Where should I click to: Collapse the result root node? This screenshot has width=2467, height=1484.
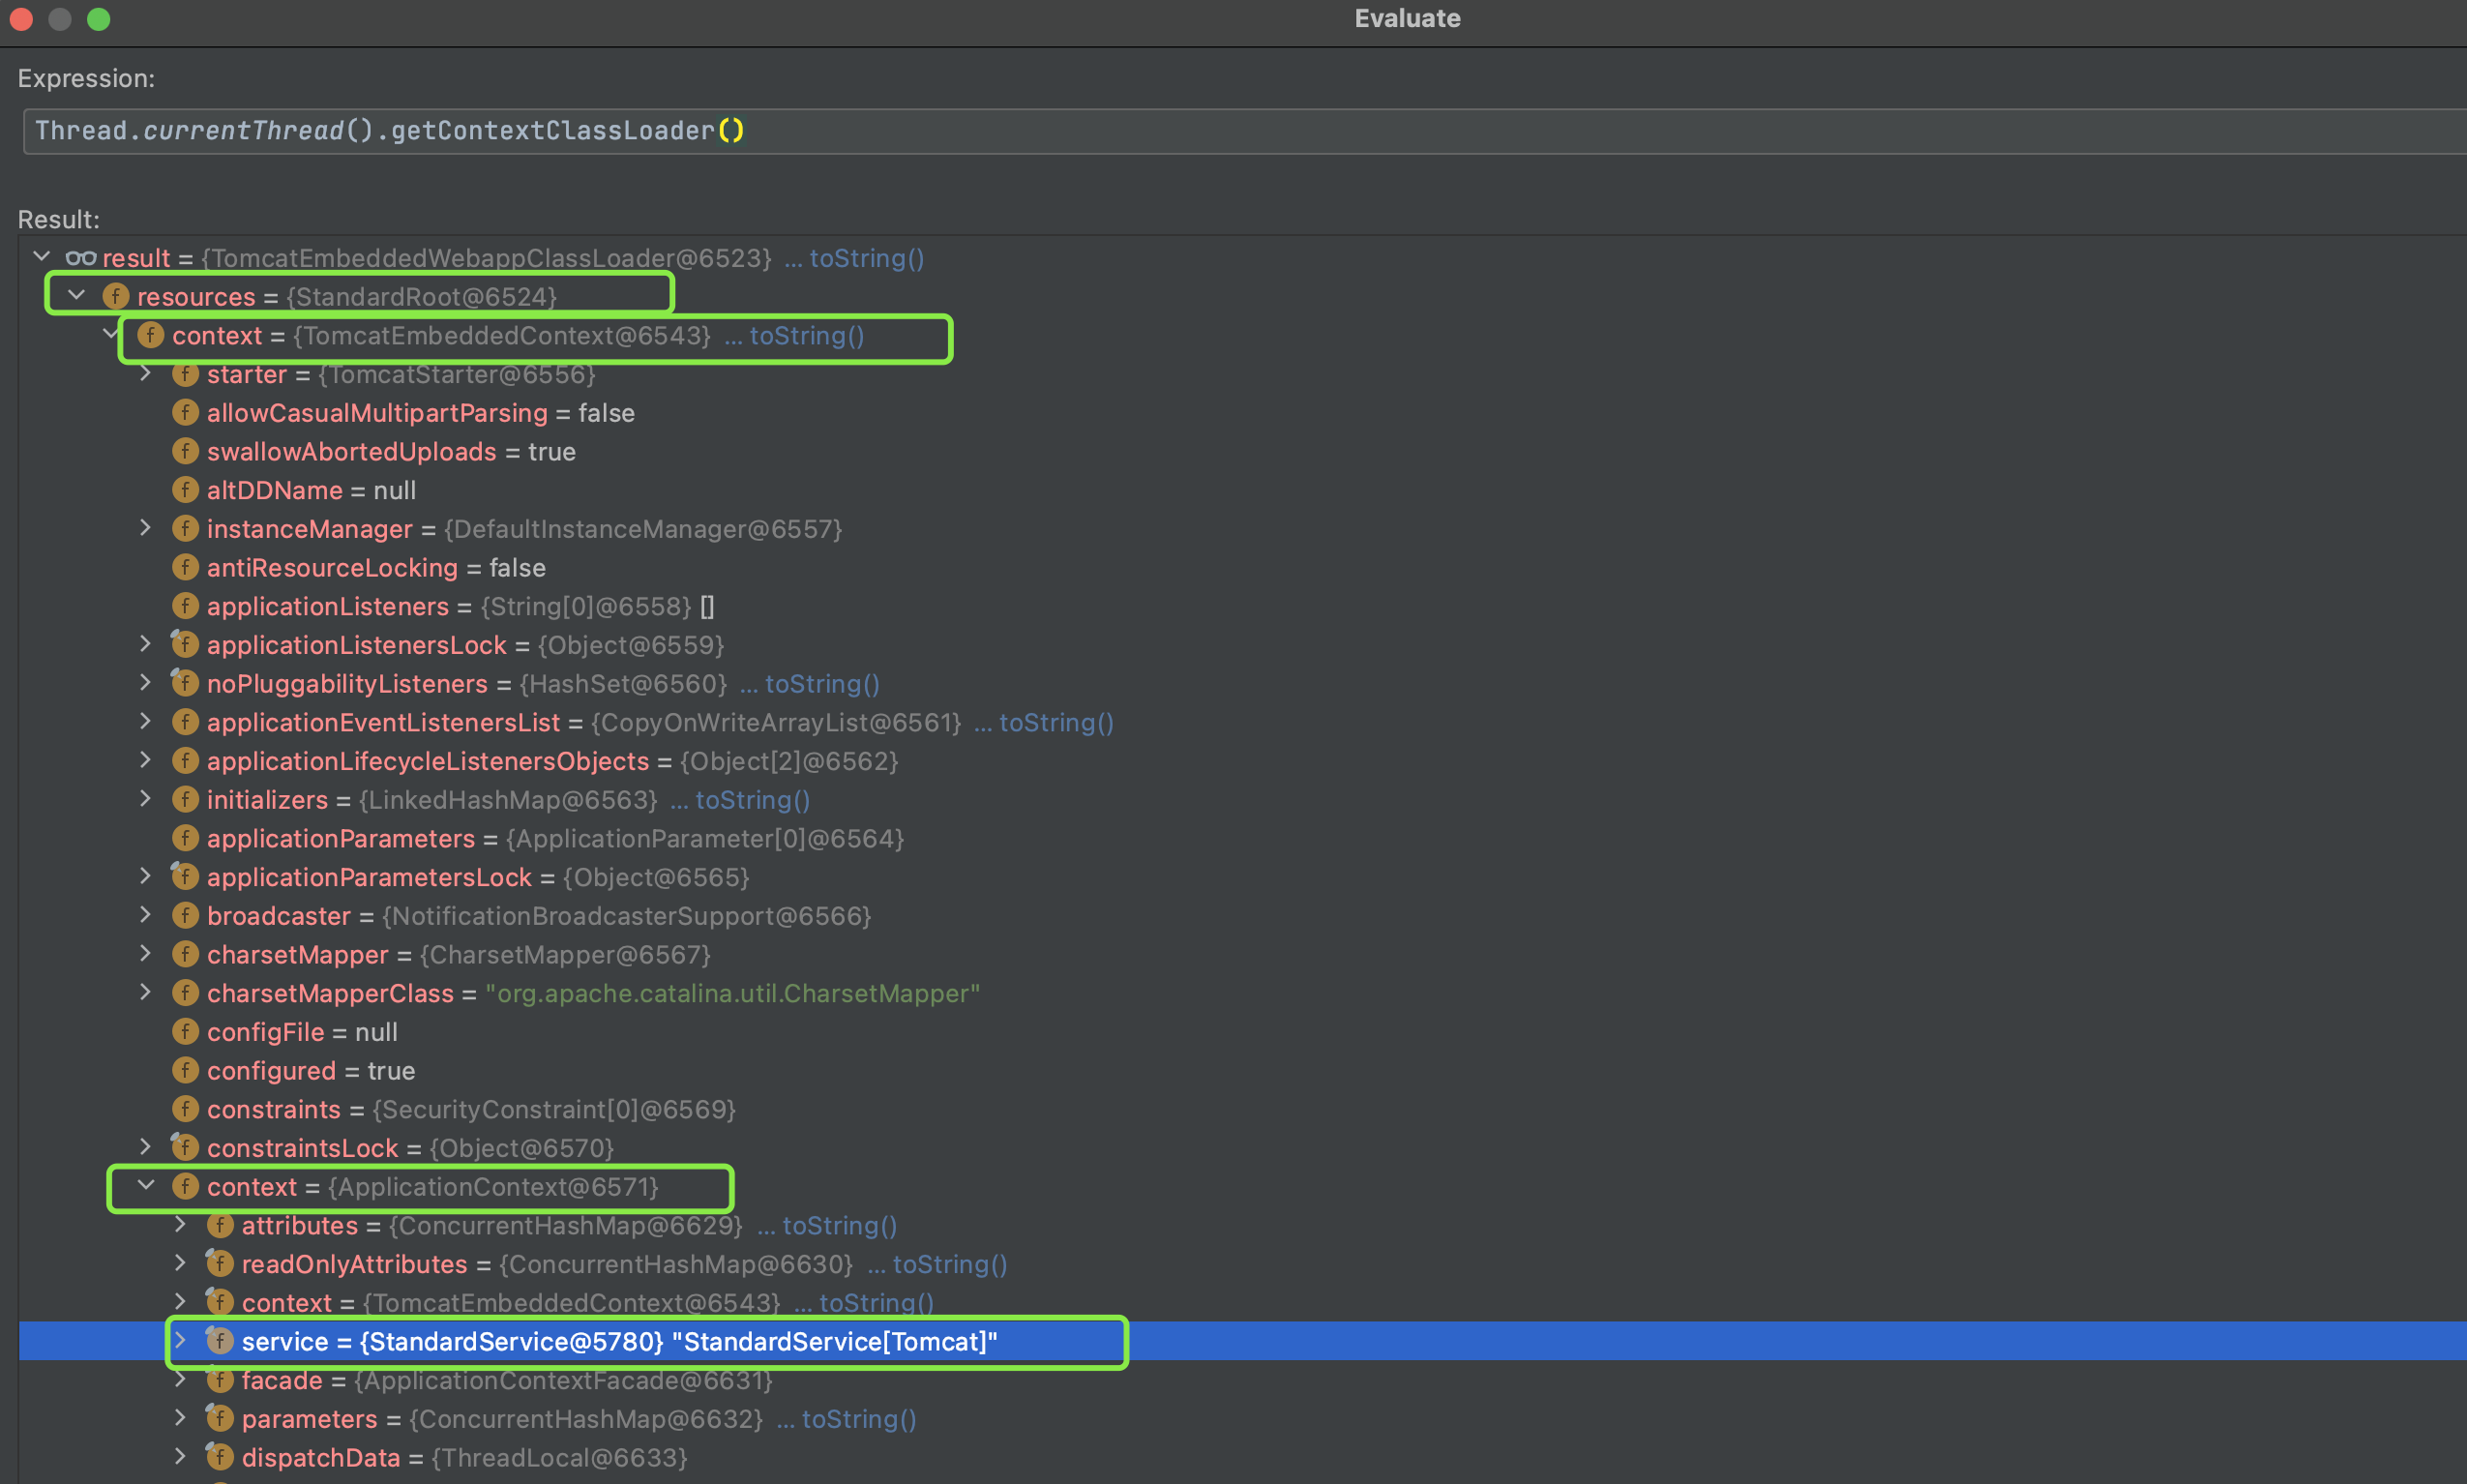click(x=42, y=257)
